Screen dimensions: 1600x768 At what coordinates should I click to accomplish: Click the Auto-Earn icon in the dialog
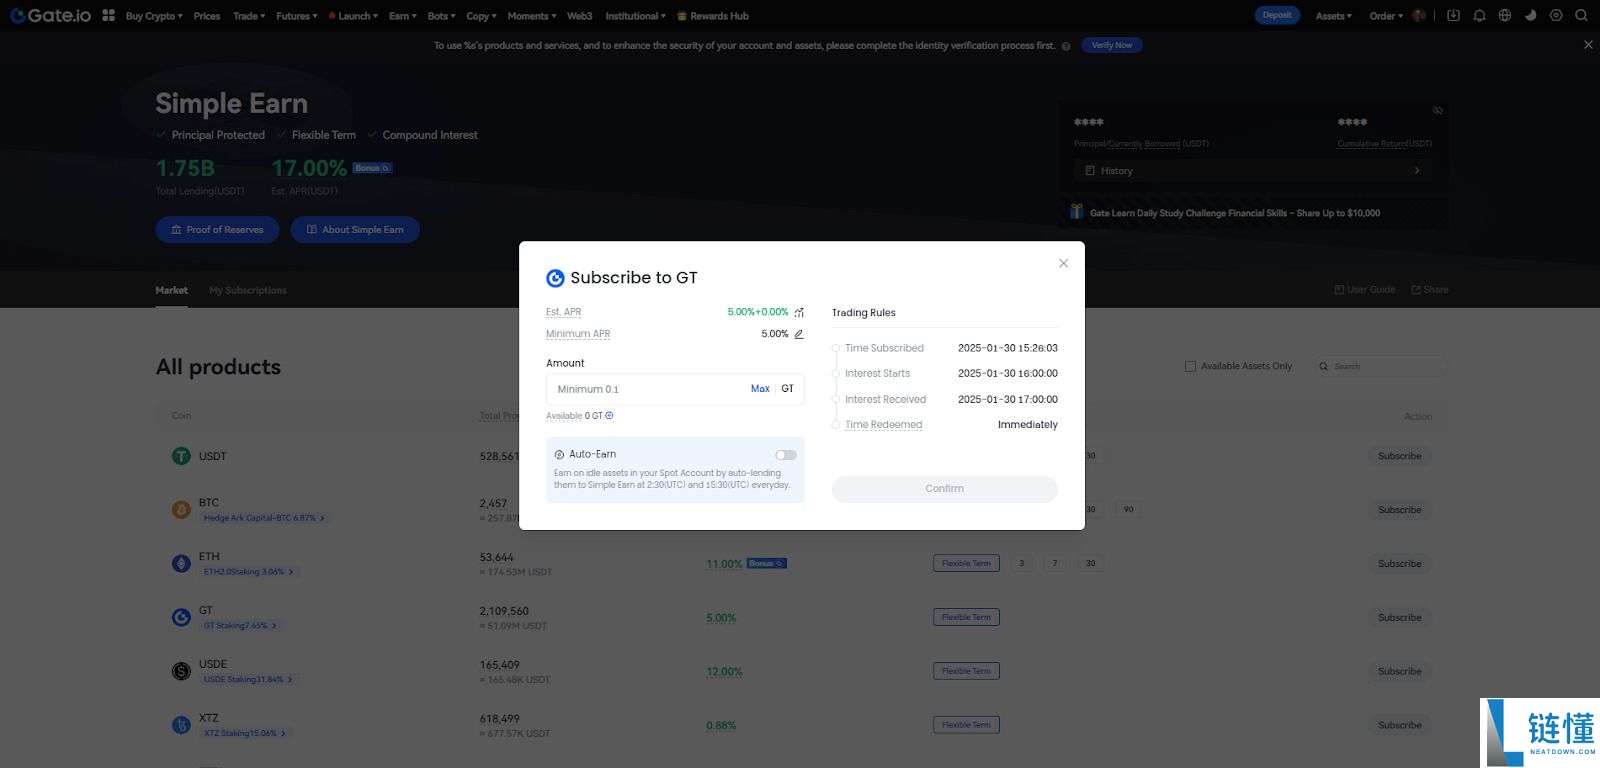(559, 455)
